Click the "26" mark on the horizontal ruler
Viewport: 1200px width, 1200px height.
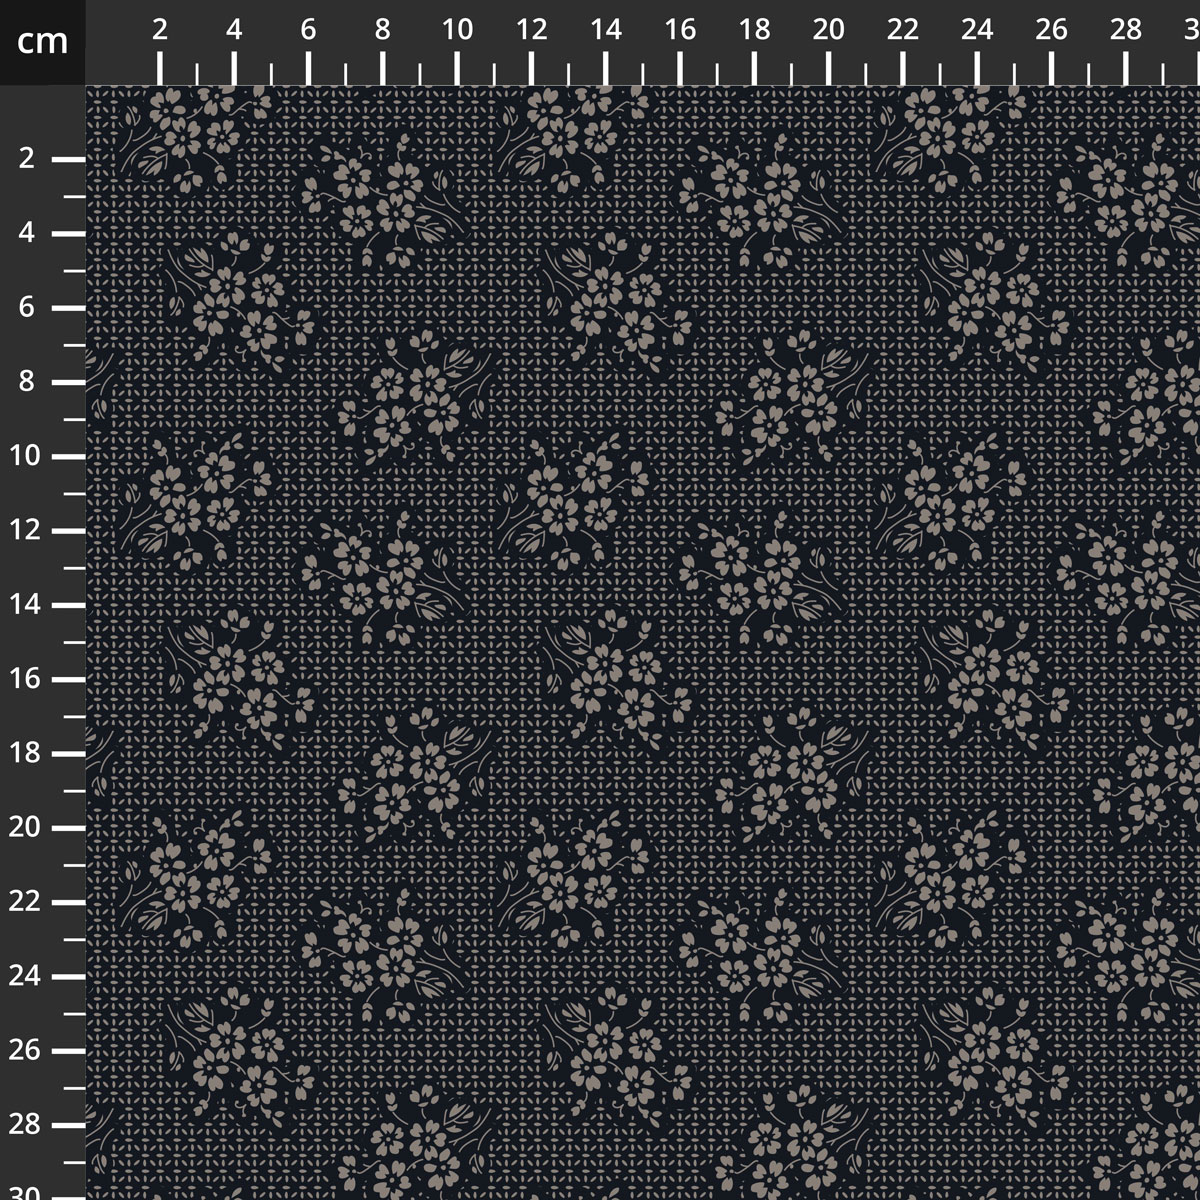coord(1052,30)
